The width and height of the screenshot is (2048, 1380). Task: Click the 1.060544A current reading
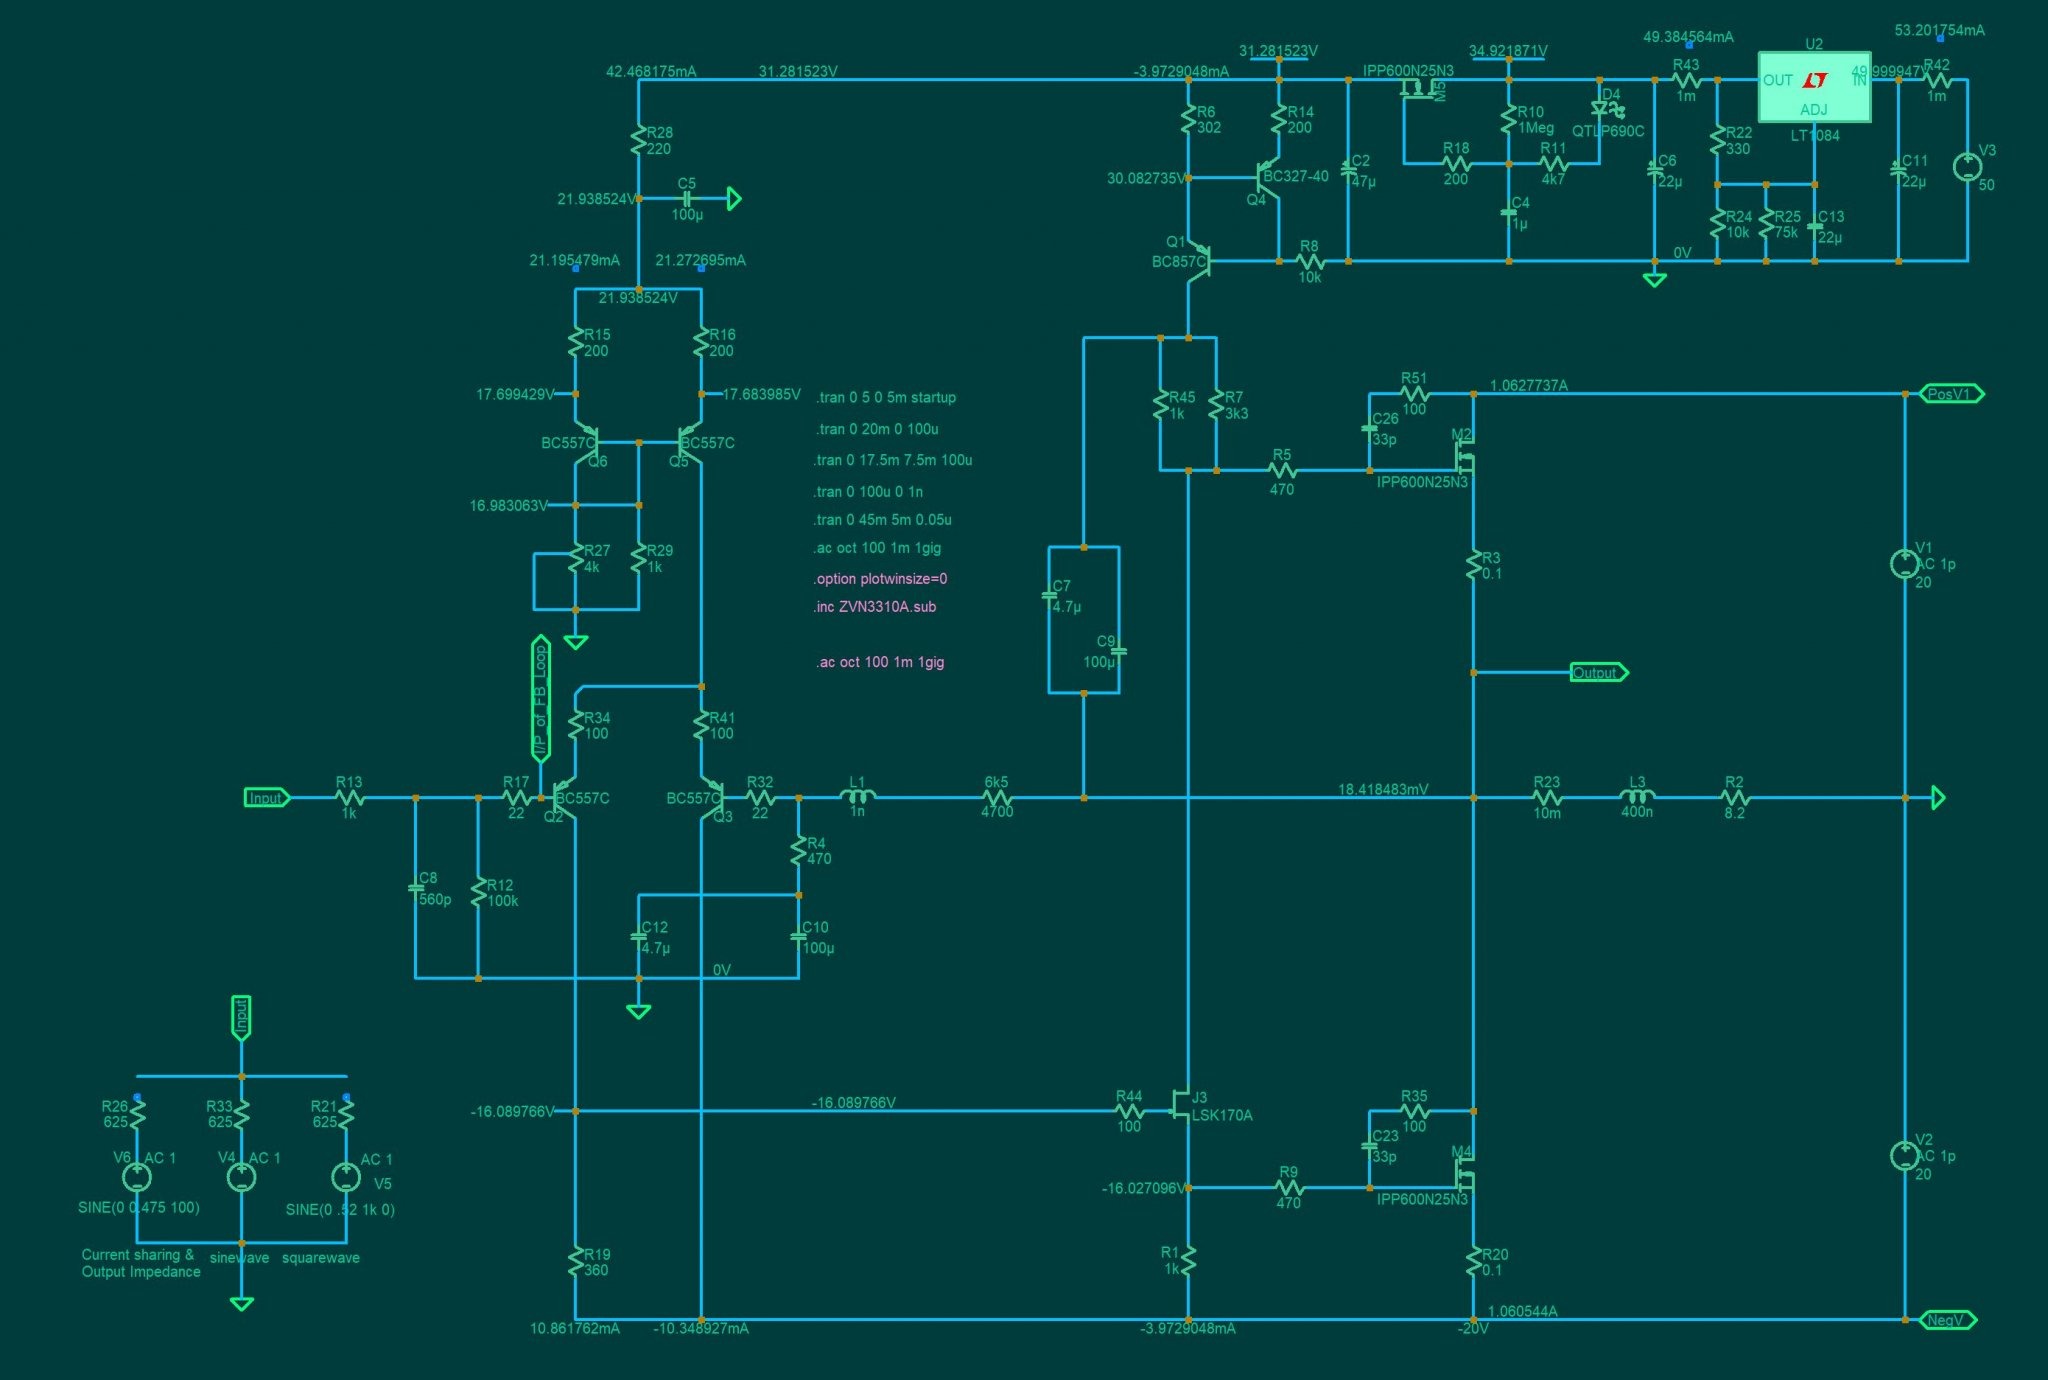(x=1523, y=1311)
